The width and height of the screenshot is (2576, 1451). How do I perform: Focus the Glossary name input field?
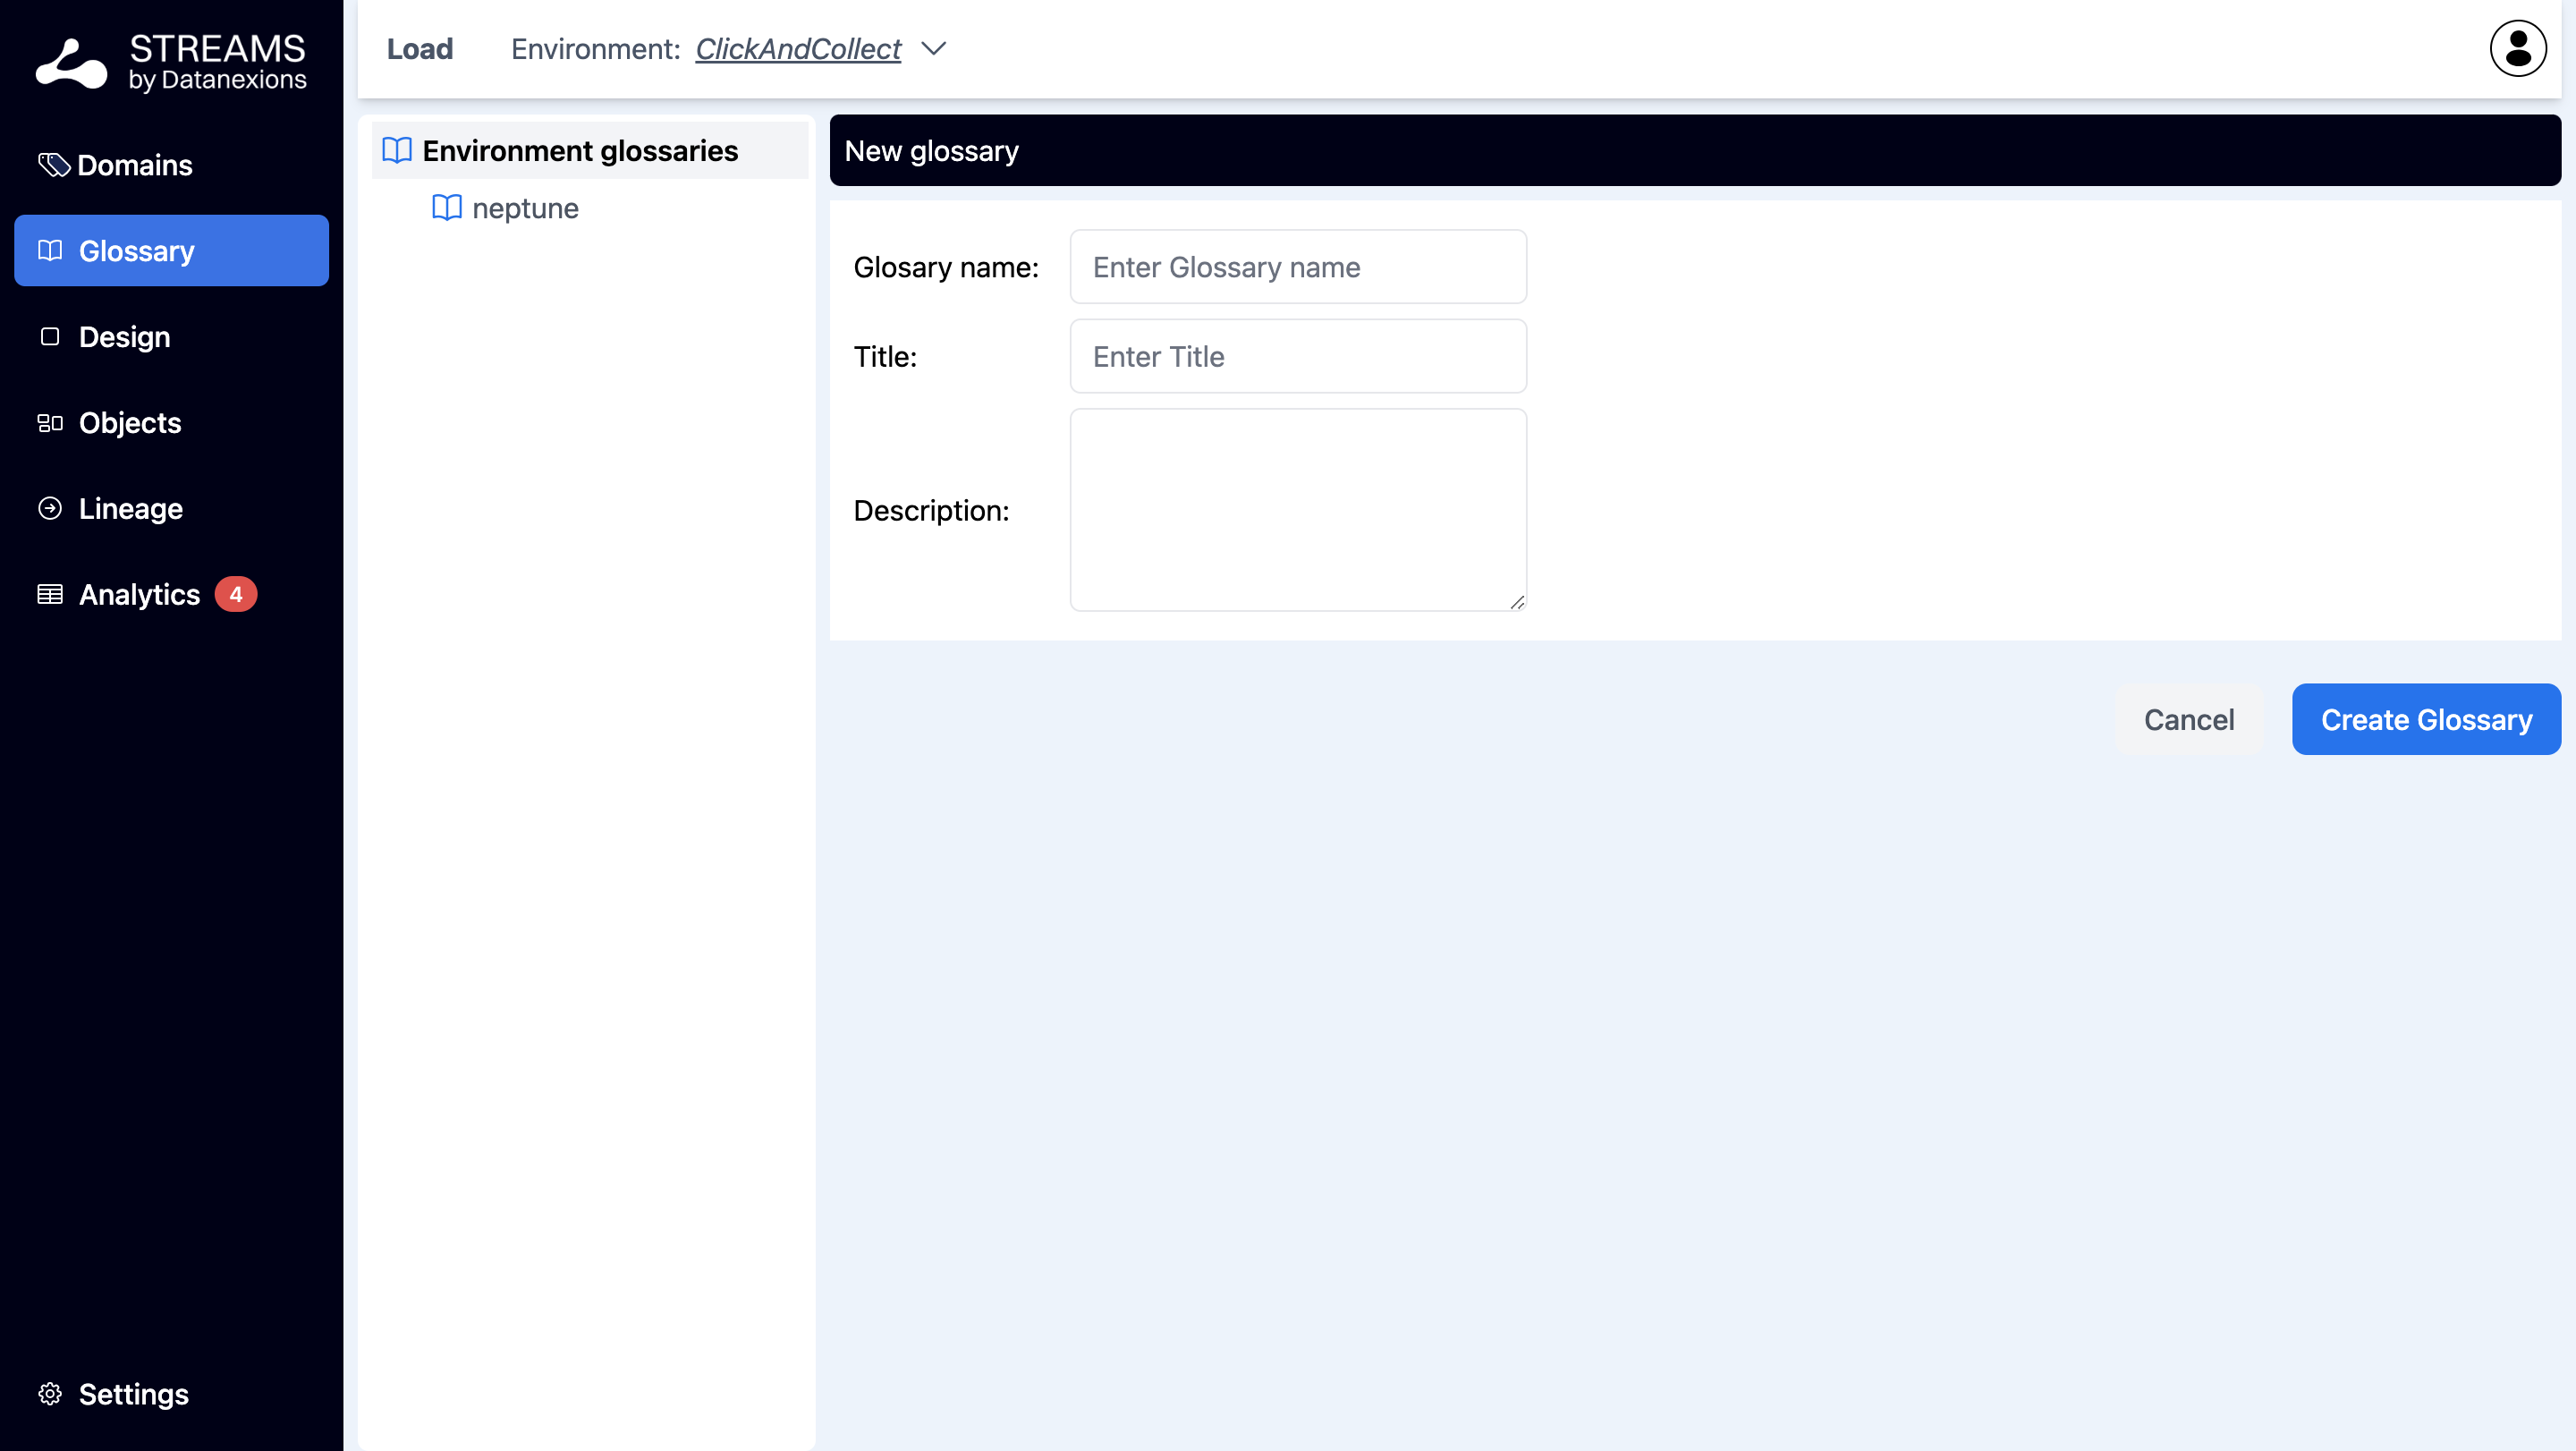pyautogui.click(x=1297, y=267)
